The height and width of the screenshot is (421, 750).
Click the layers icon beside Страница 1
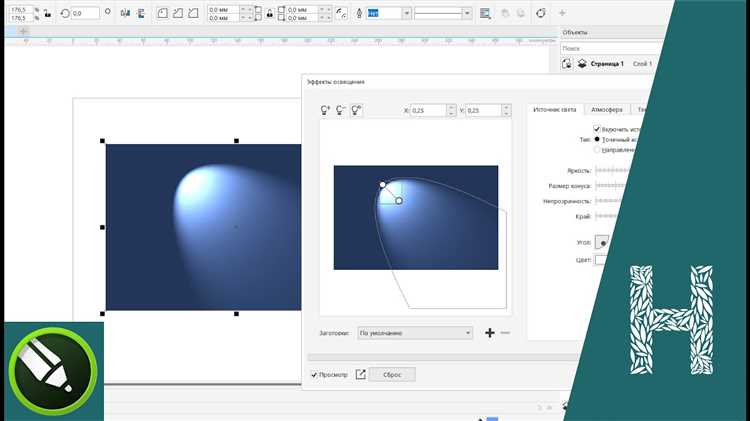tap(582, 64)
